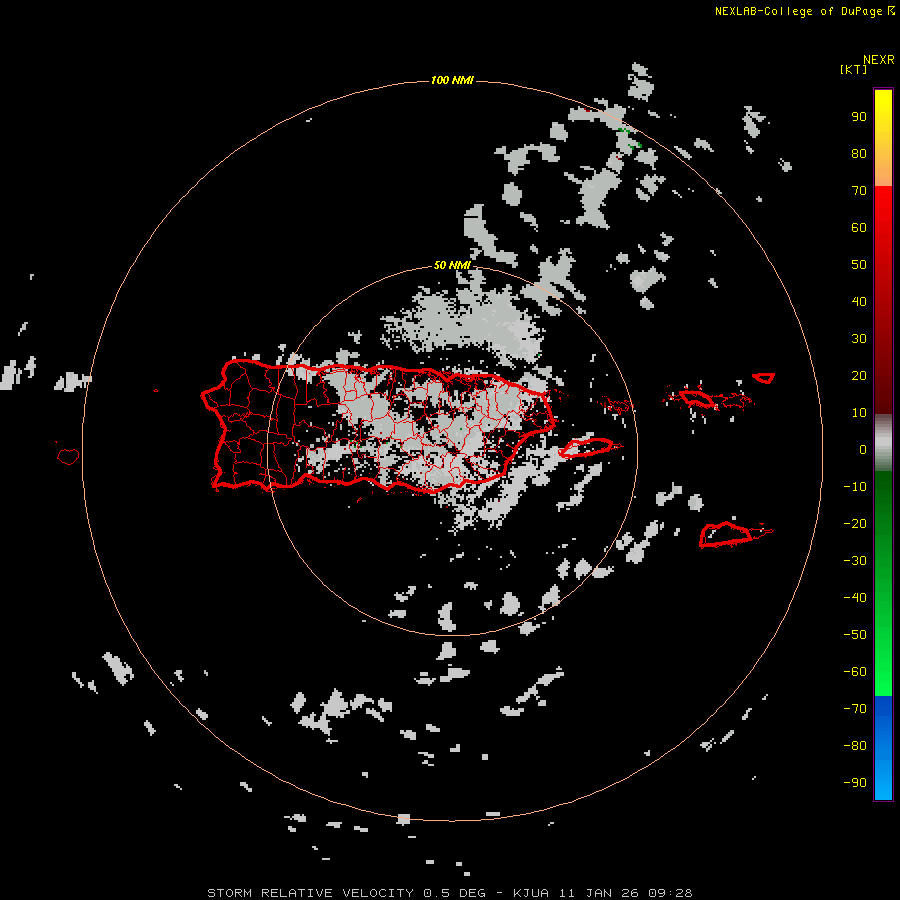This screenshot has width=900, height=900.
Task: Click the positive 40 knot scale value
Action: click(x=859, y=301)
